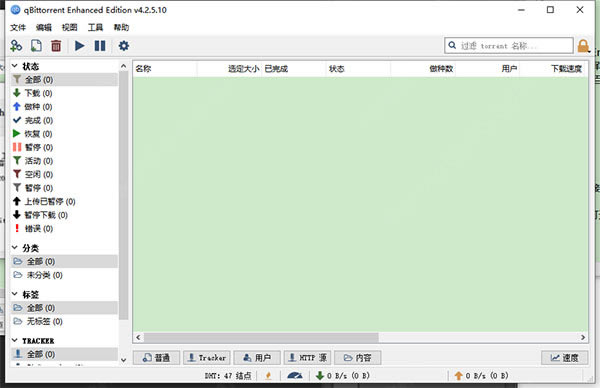
Task: Select 无标签 (0) tag
Action: pyautogui.click(x=64, y=321)
